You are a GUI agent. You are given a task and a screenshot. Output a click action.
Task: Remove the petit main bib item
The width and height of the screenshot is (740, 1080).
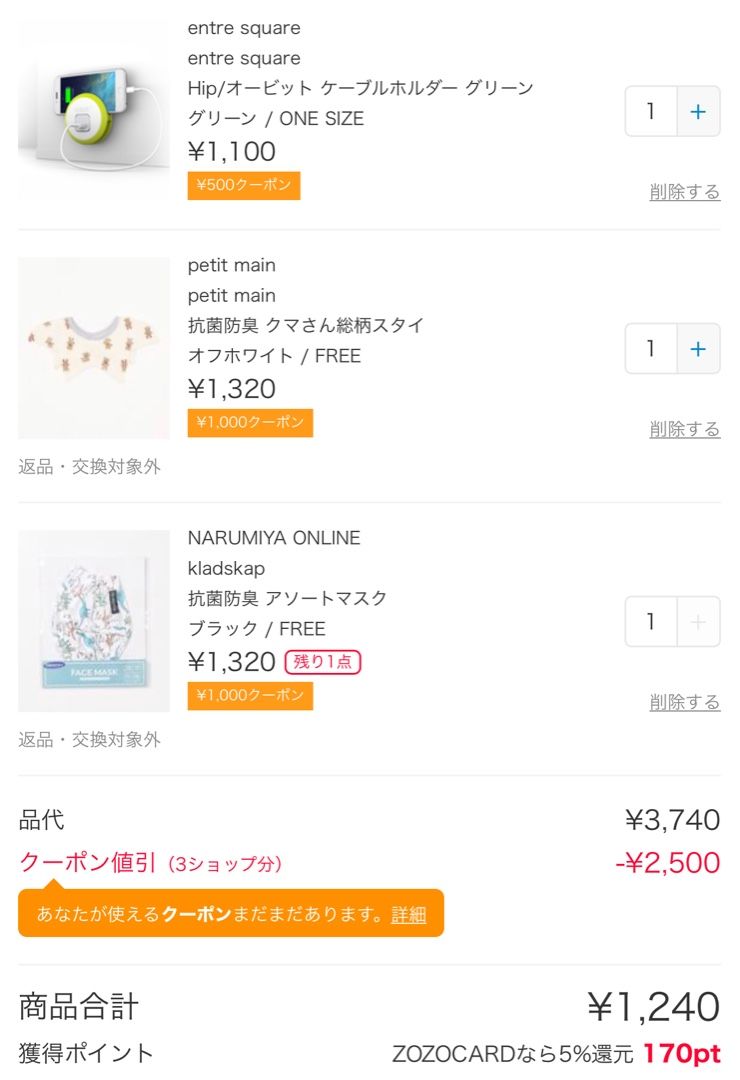click(x=684, y=429)
